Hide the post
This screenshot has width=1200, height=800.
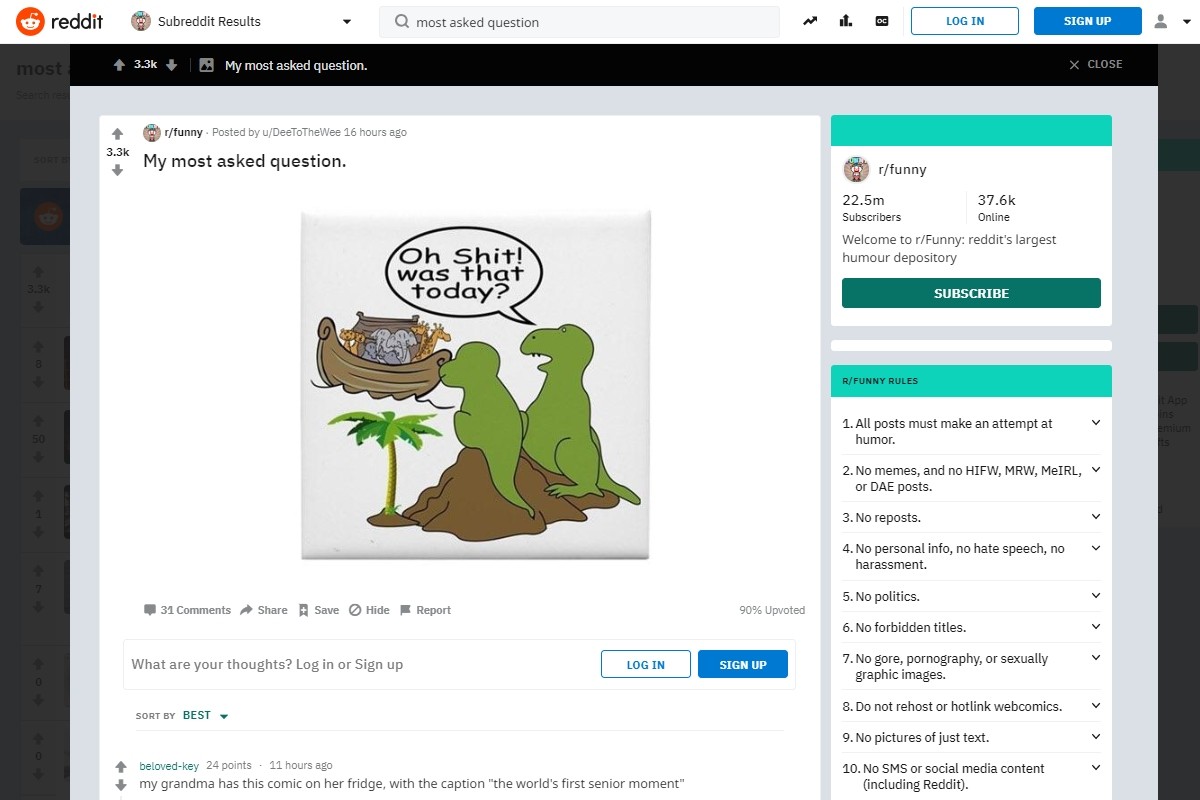point(369,610)
